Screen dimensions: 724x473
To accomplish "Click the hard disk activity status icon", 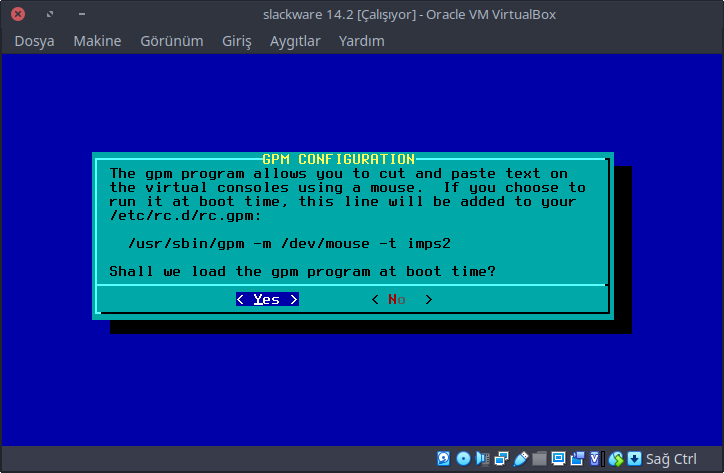I will 443,458.
